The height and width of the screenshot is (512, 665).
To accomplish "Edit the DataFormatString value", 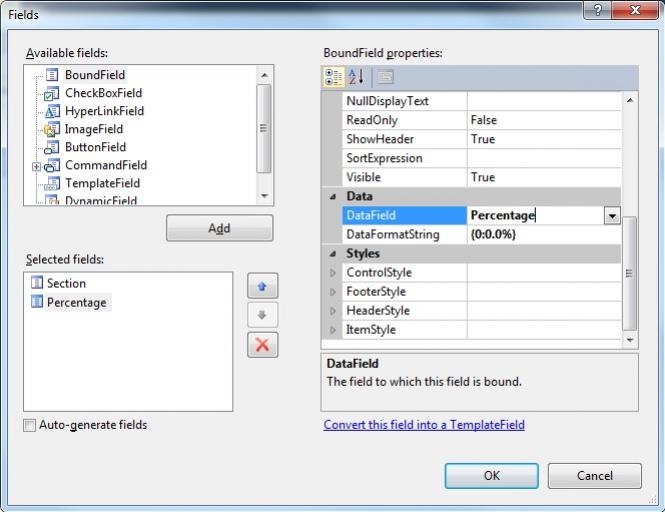I will pos(544,235).
